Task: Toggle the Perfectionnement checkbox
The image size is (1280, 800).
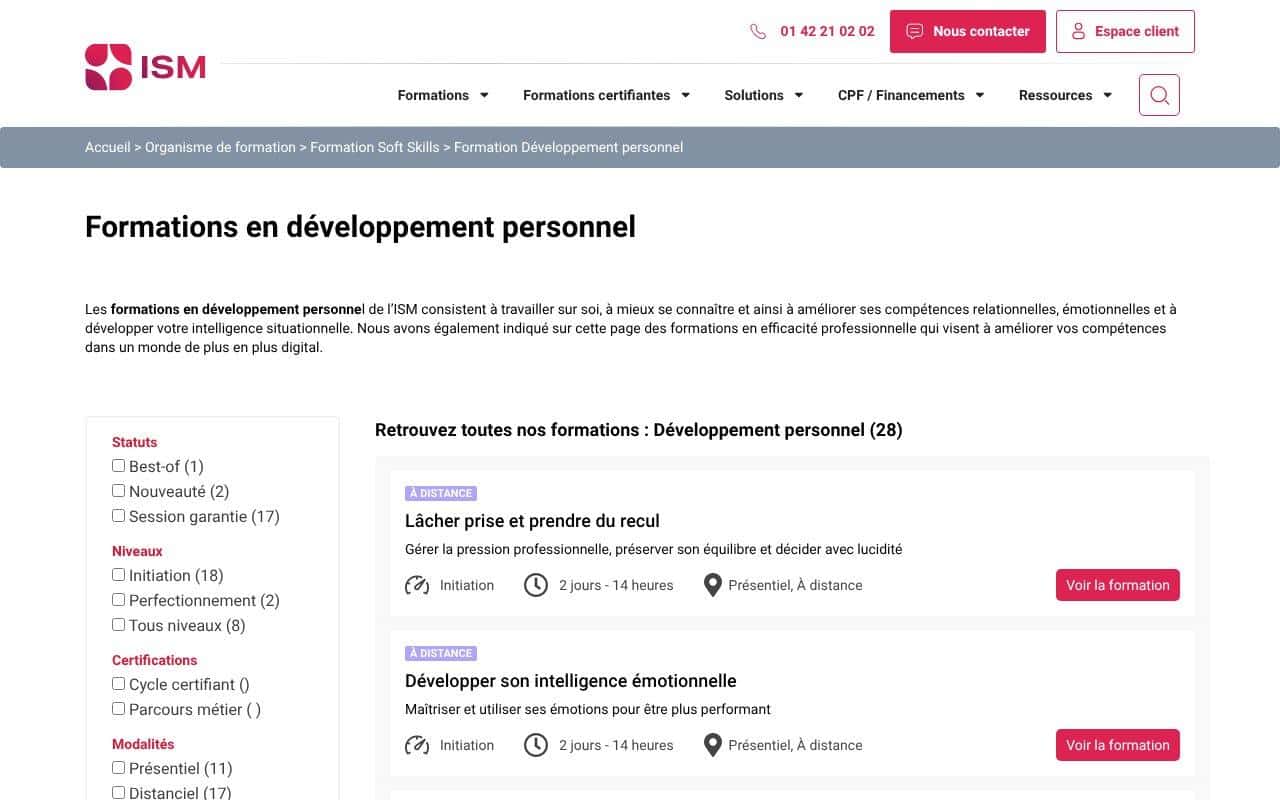Action: [119, 600]
